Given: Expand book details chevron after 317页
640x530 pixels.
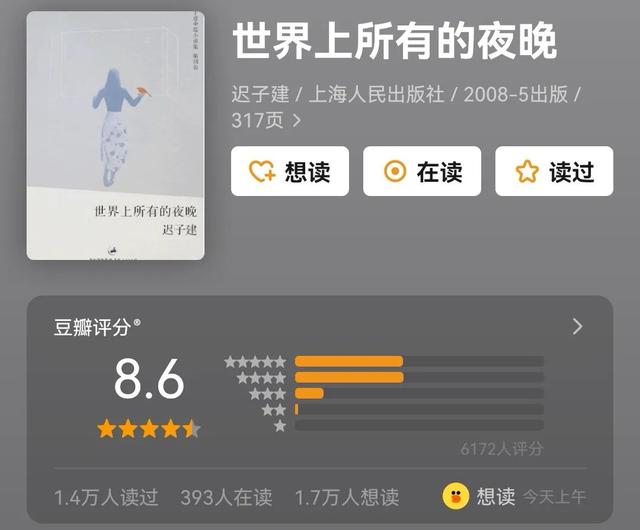Looking at the screenshot, I should [297, 120].
